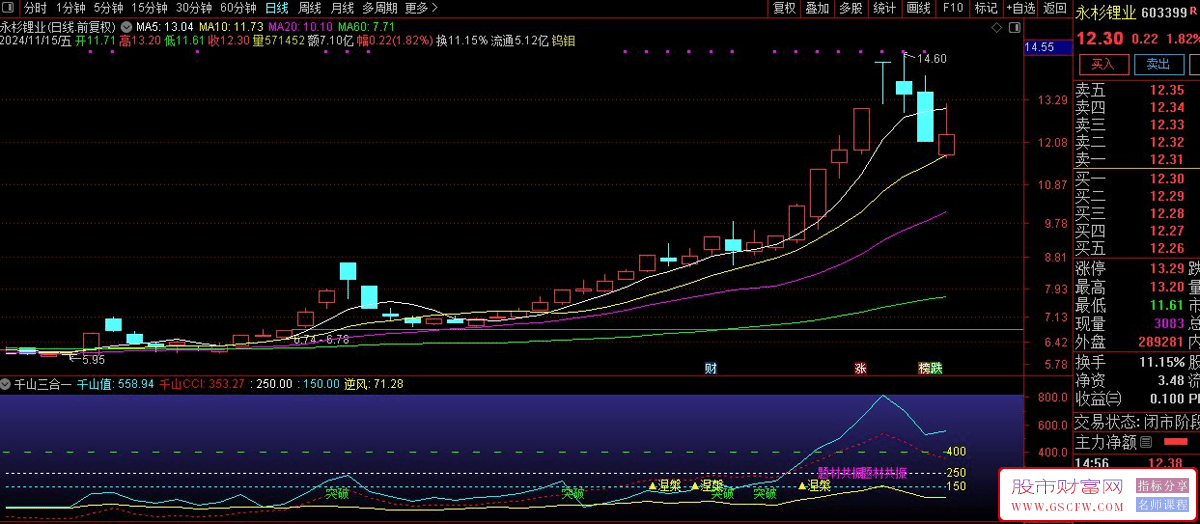Image resolution: width=1200 pixels, height=524 pixels.
Task: Click the 5.95 low price annotation
Action: [x=93, y=359]
